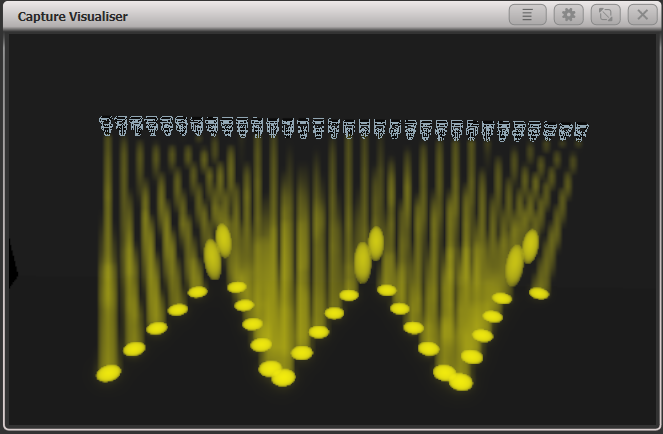Select the rightmost fixture in the rig row

point(581,132)
